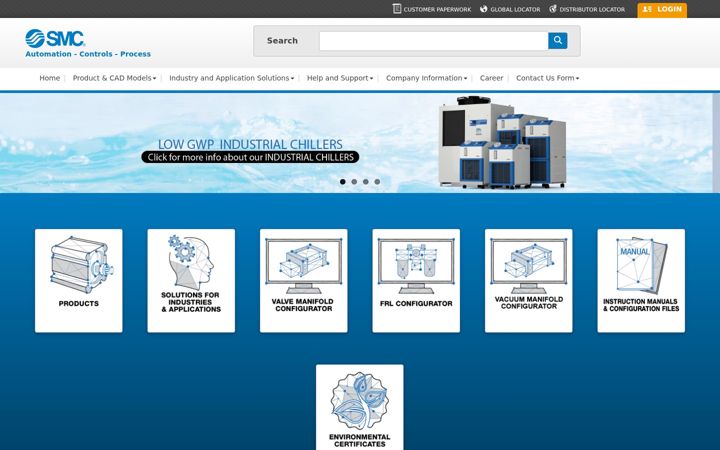The height and width of the screenshot is (450, 720).
Task: Click the Distributor Locator link text
Action: coord(592,9)
